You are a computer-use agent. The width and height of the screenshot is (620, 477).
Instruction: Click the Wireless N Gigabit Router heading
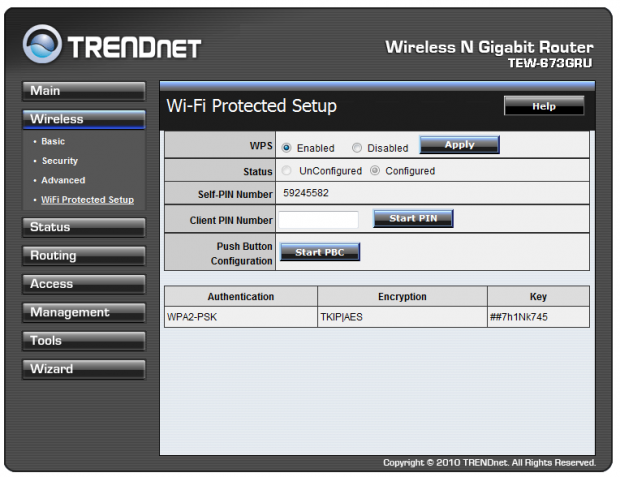(490, 47)
